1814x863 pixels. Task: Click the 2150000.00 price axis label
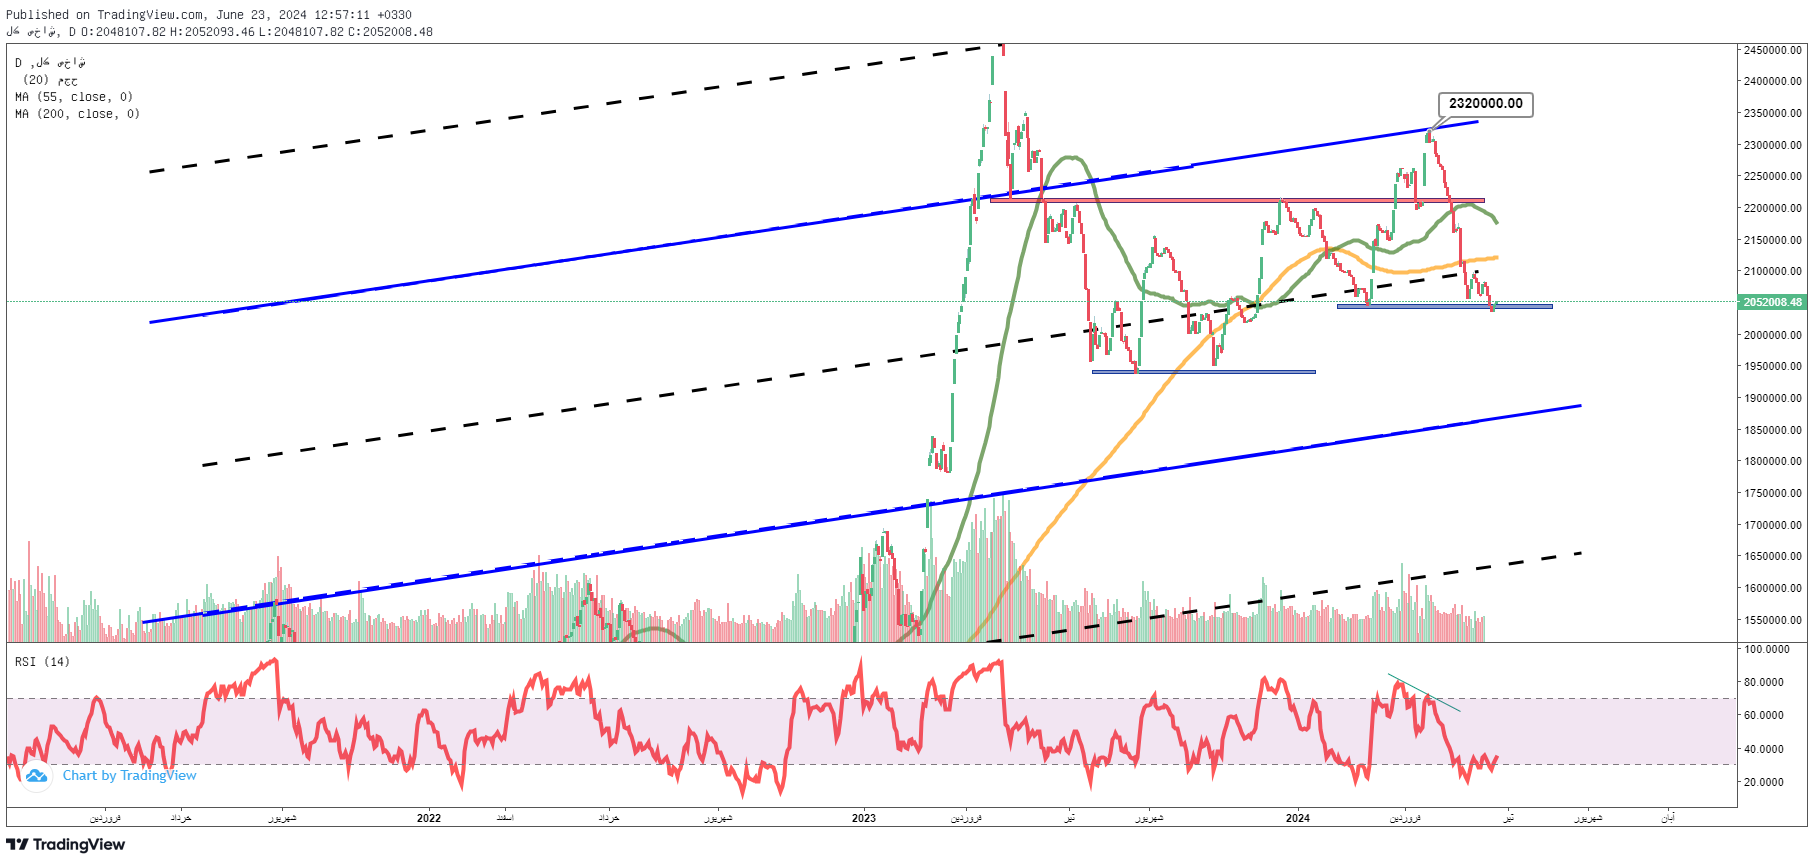[1773, 240]
